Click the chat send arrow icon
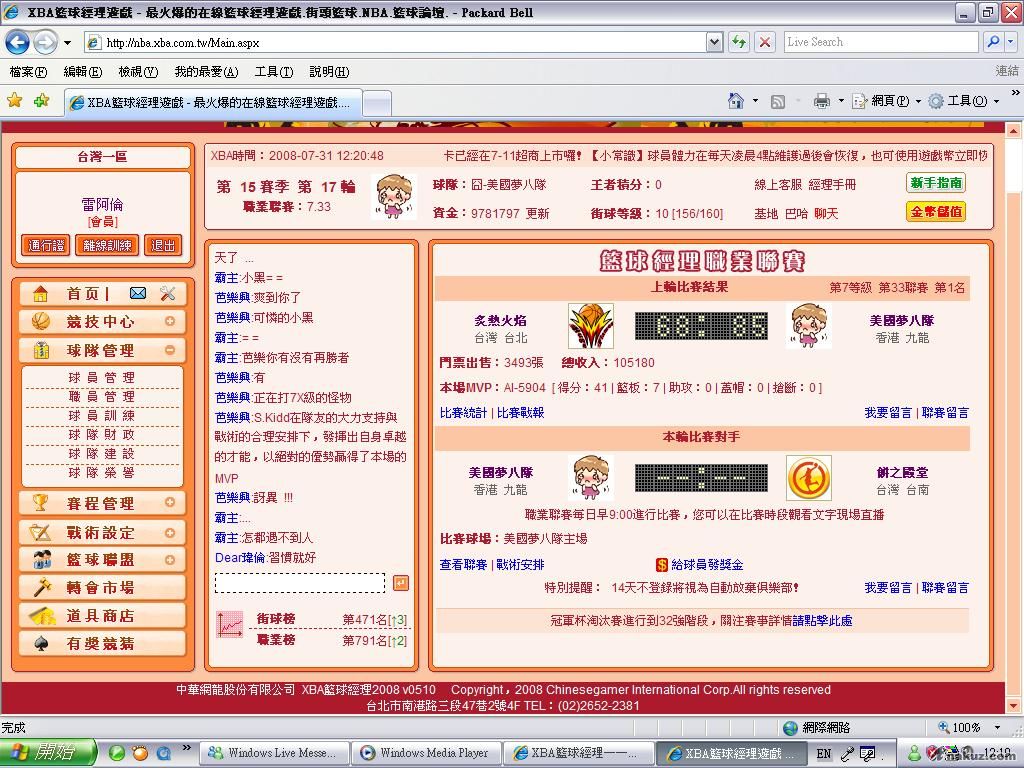Viewport: 1024px width, 768px height. (400, 583)
